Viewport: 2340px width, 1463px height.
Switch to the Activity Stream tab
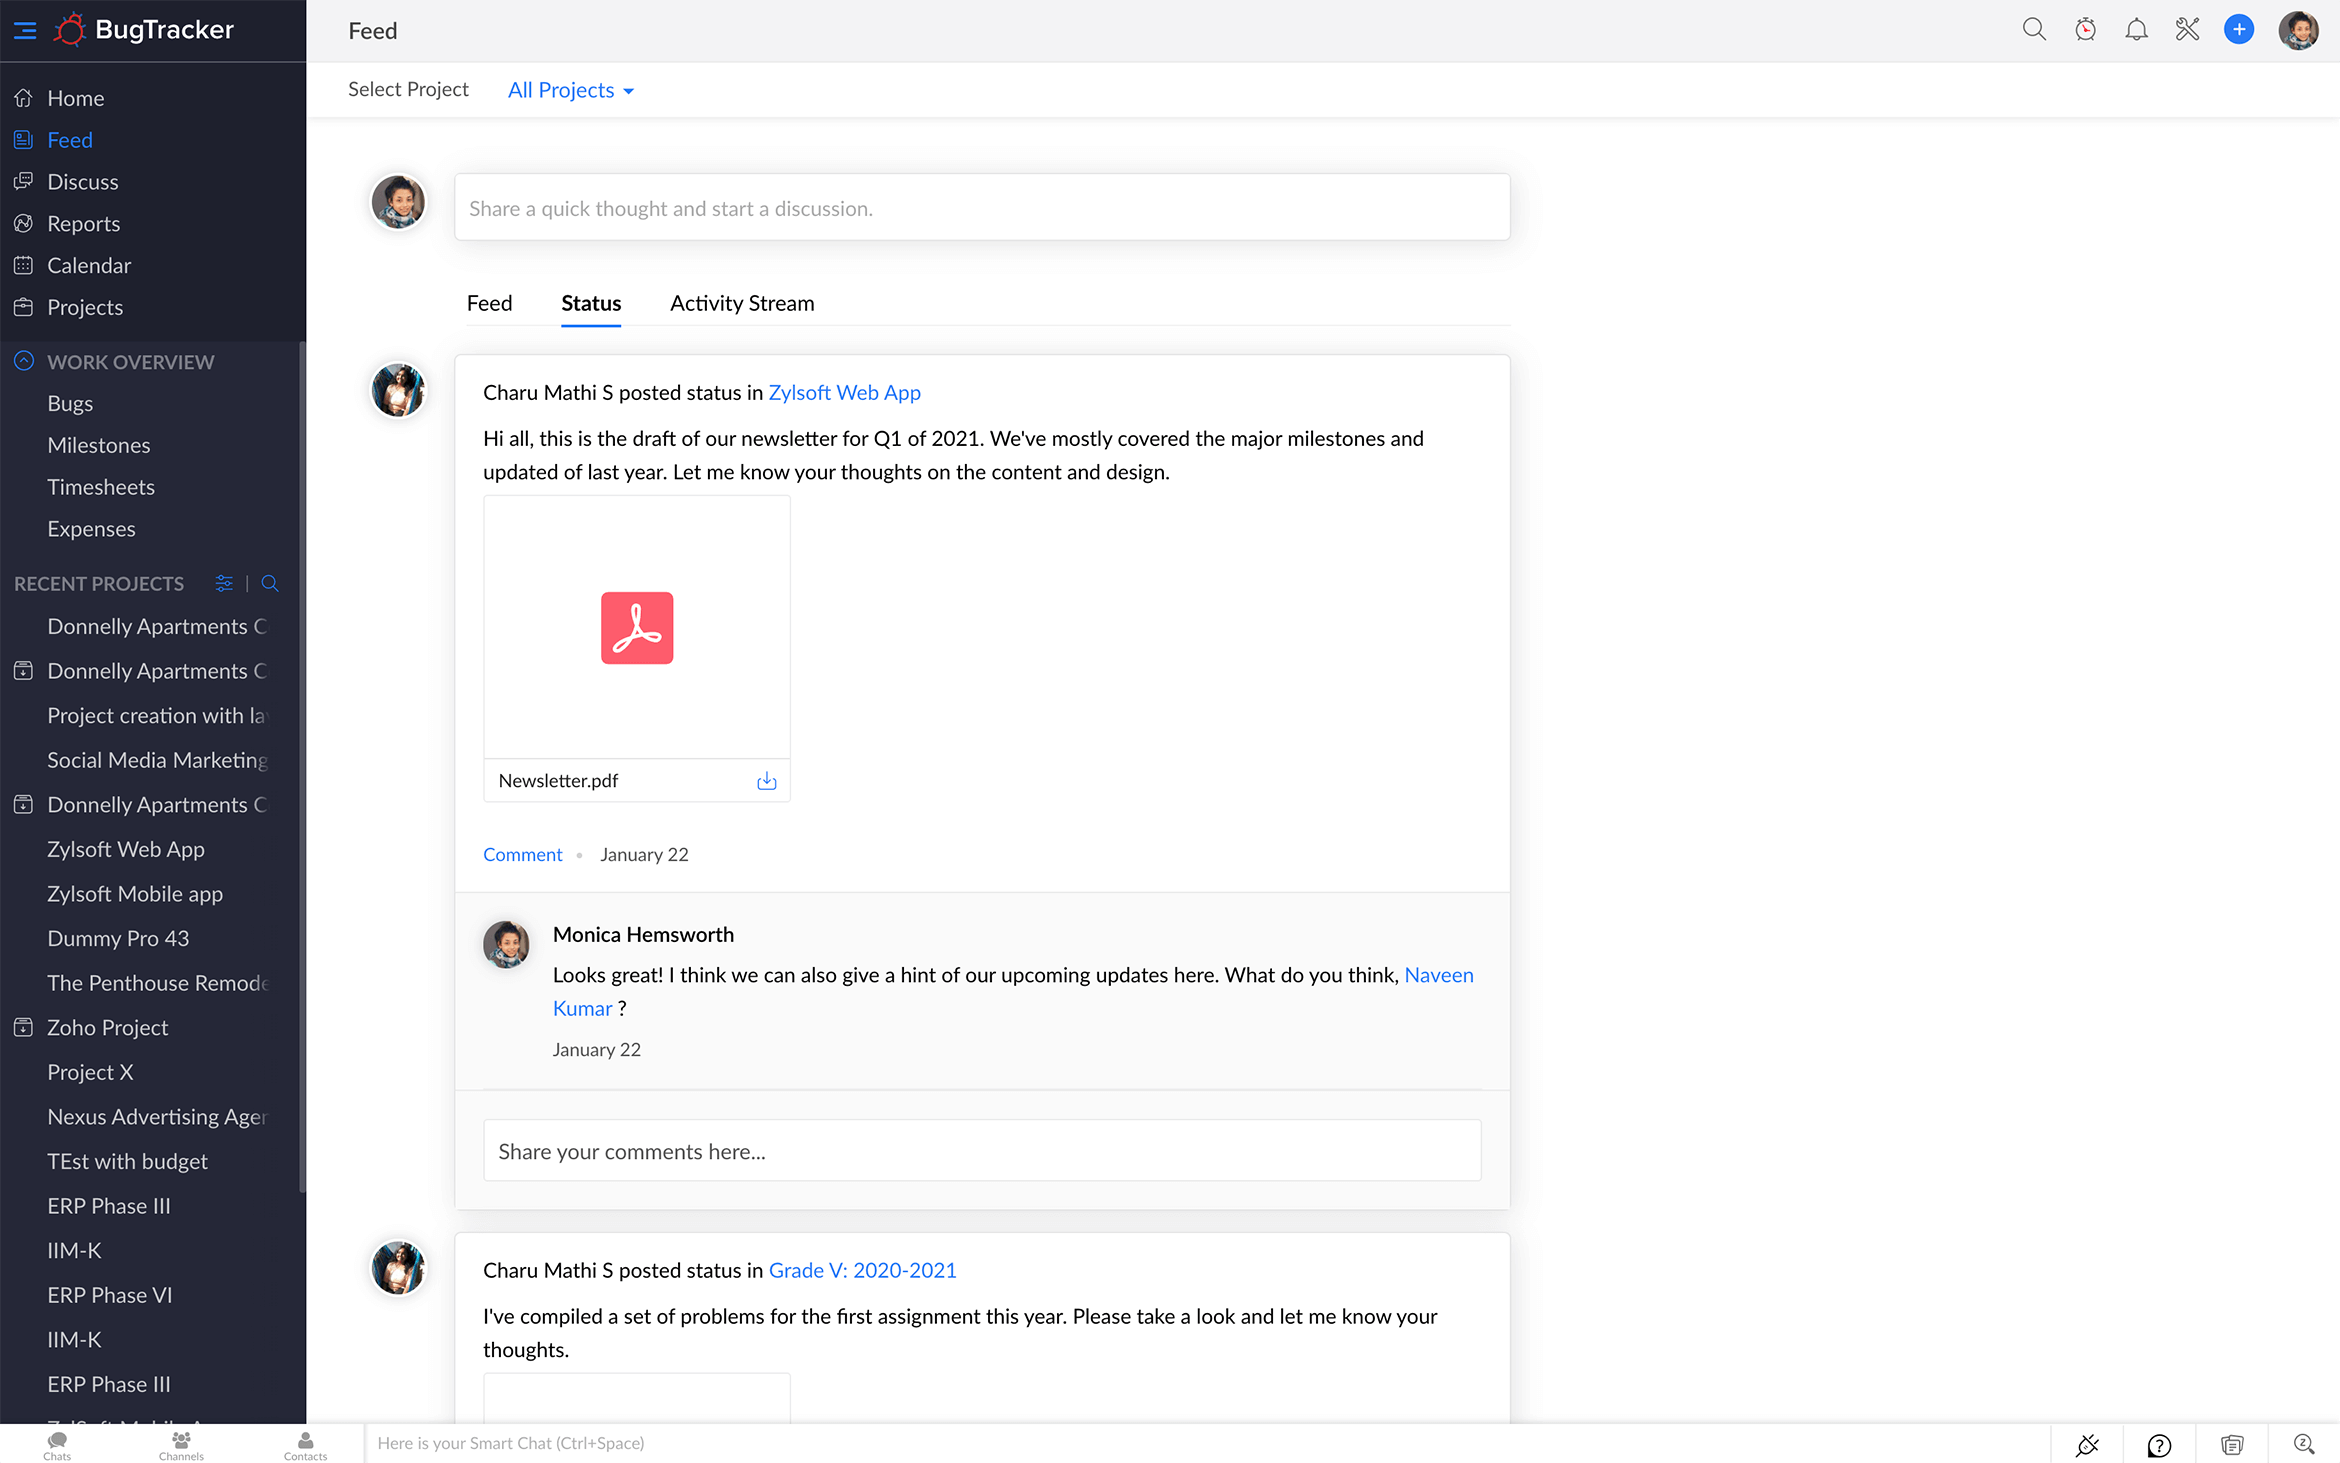[742, 303]
